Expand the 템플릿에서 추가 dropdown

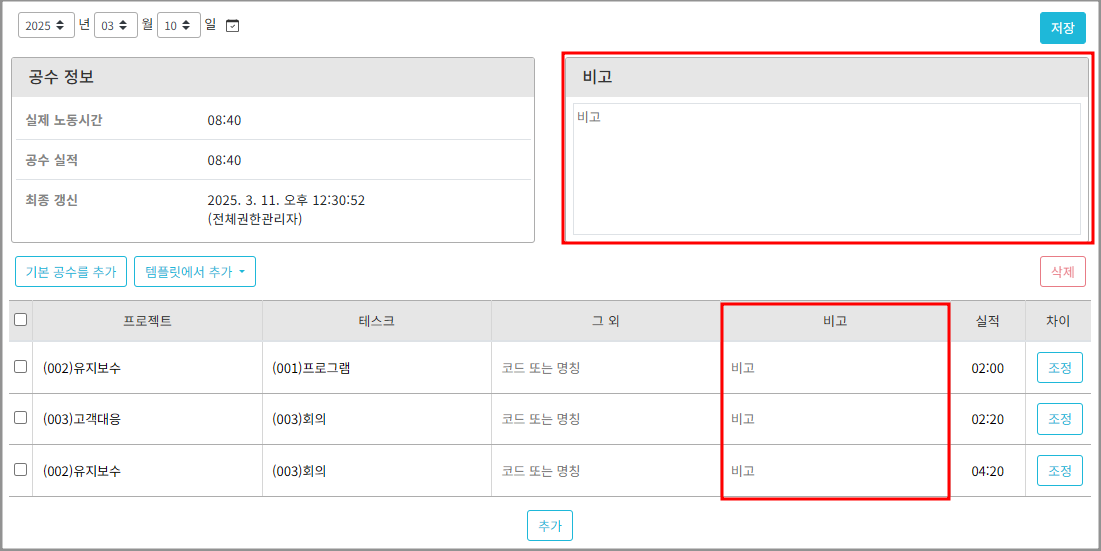[x=195, y=272]
